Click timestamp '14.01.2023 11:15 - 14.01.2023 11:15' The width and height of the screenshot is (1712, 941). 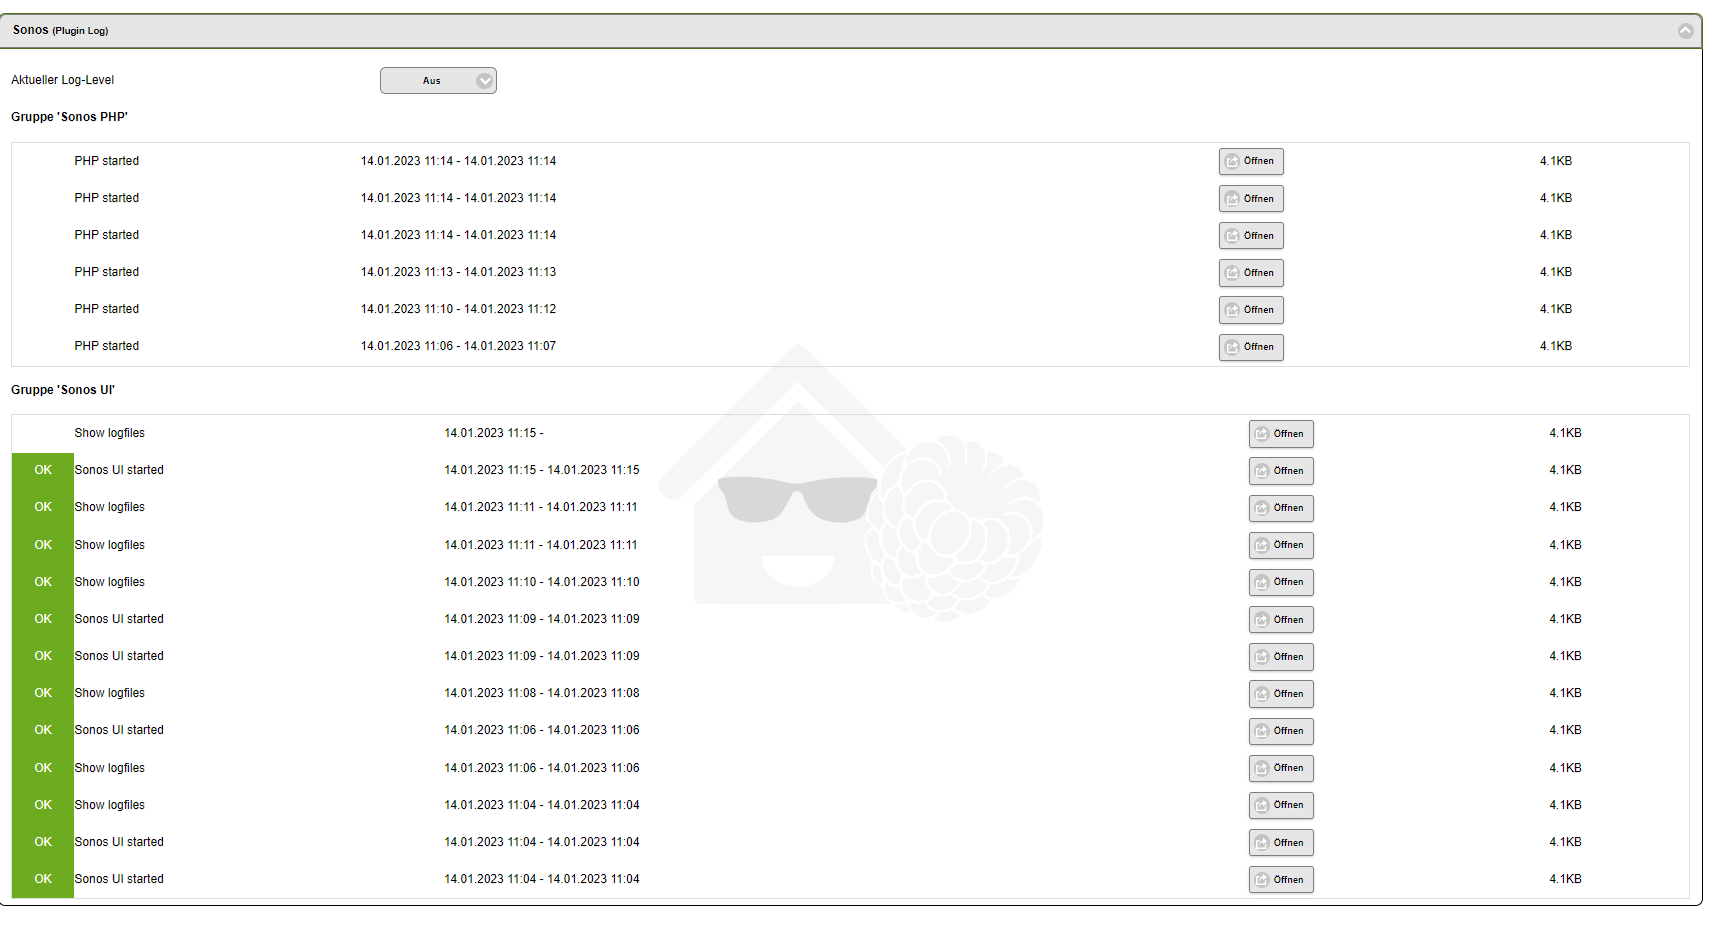point(542,470)
